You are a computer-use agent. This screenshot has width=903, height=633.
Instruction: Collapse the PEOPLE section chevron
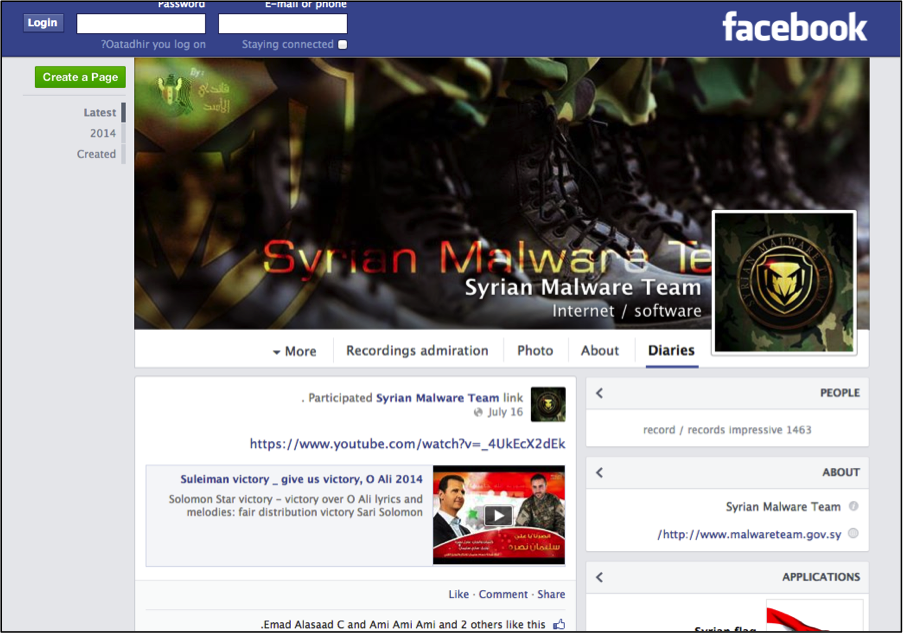click(600, 393)
